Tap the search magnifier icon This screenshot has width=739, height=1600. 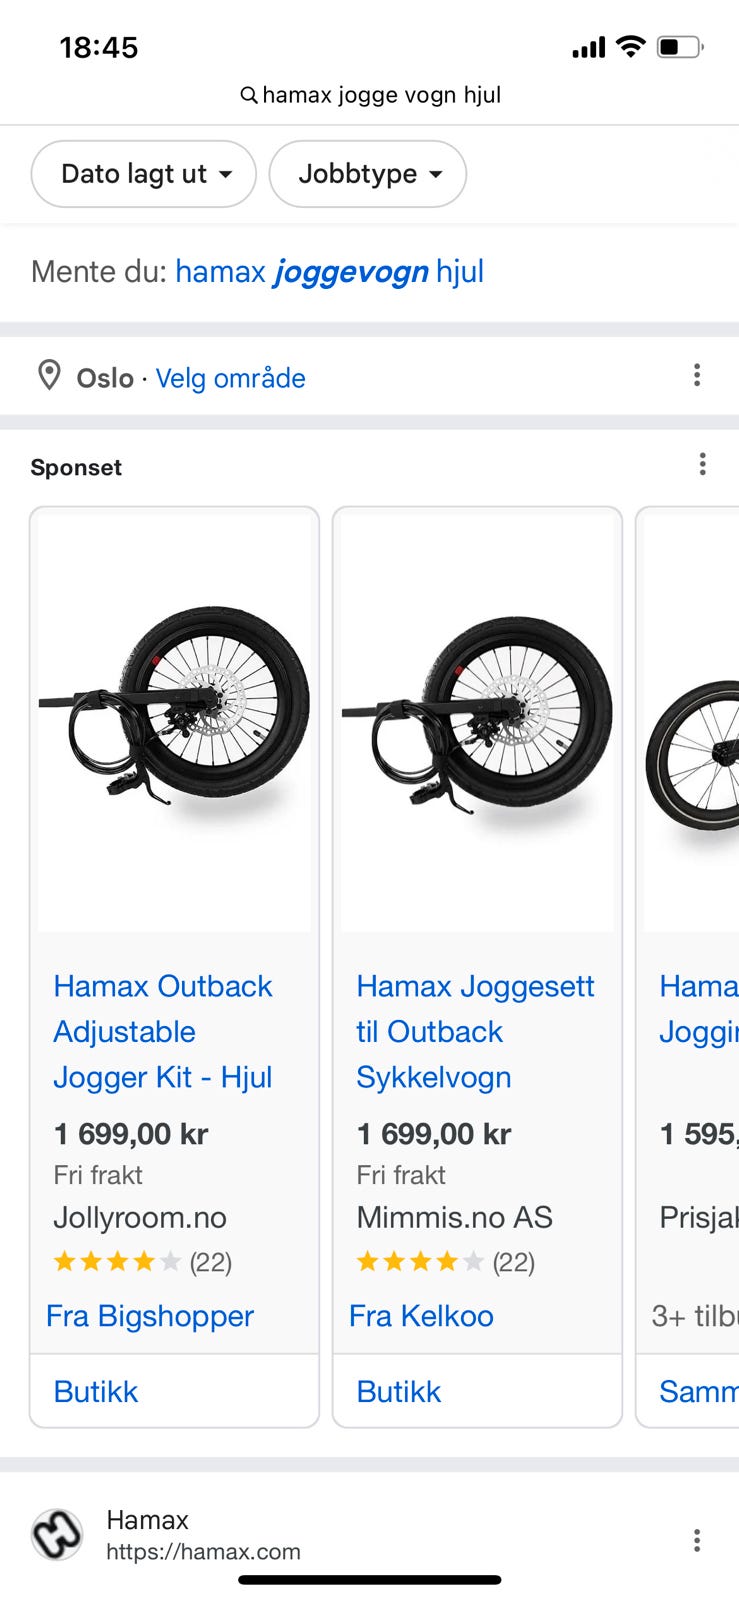pyautogui.click(x=249, y=96)
